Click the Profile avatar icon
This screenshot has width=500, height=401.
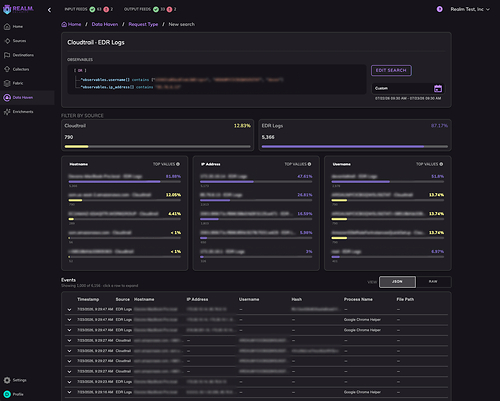click(7, 394)
